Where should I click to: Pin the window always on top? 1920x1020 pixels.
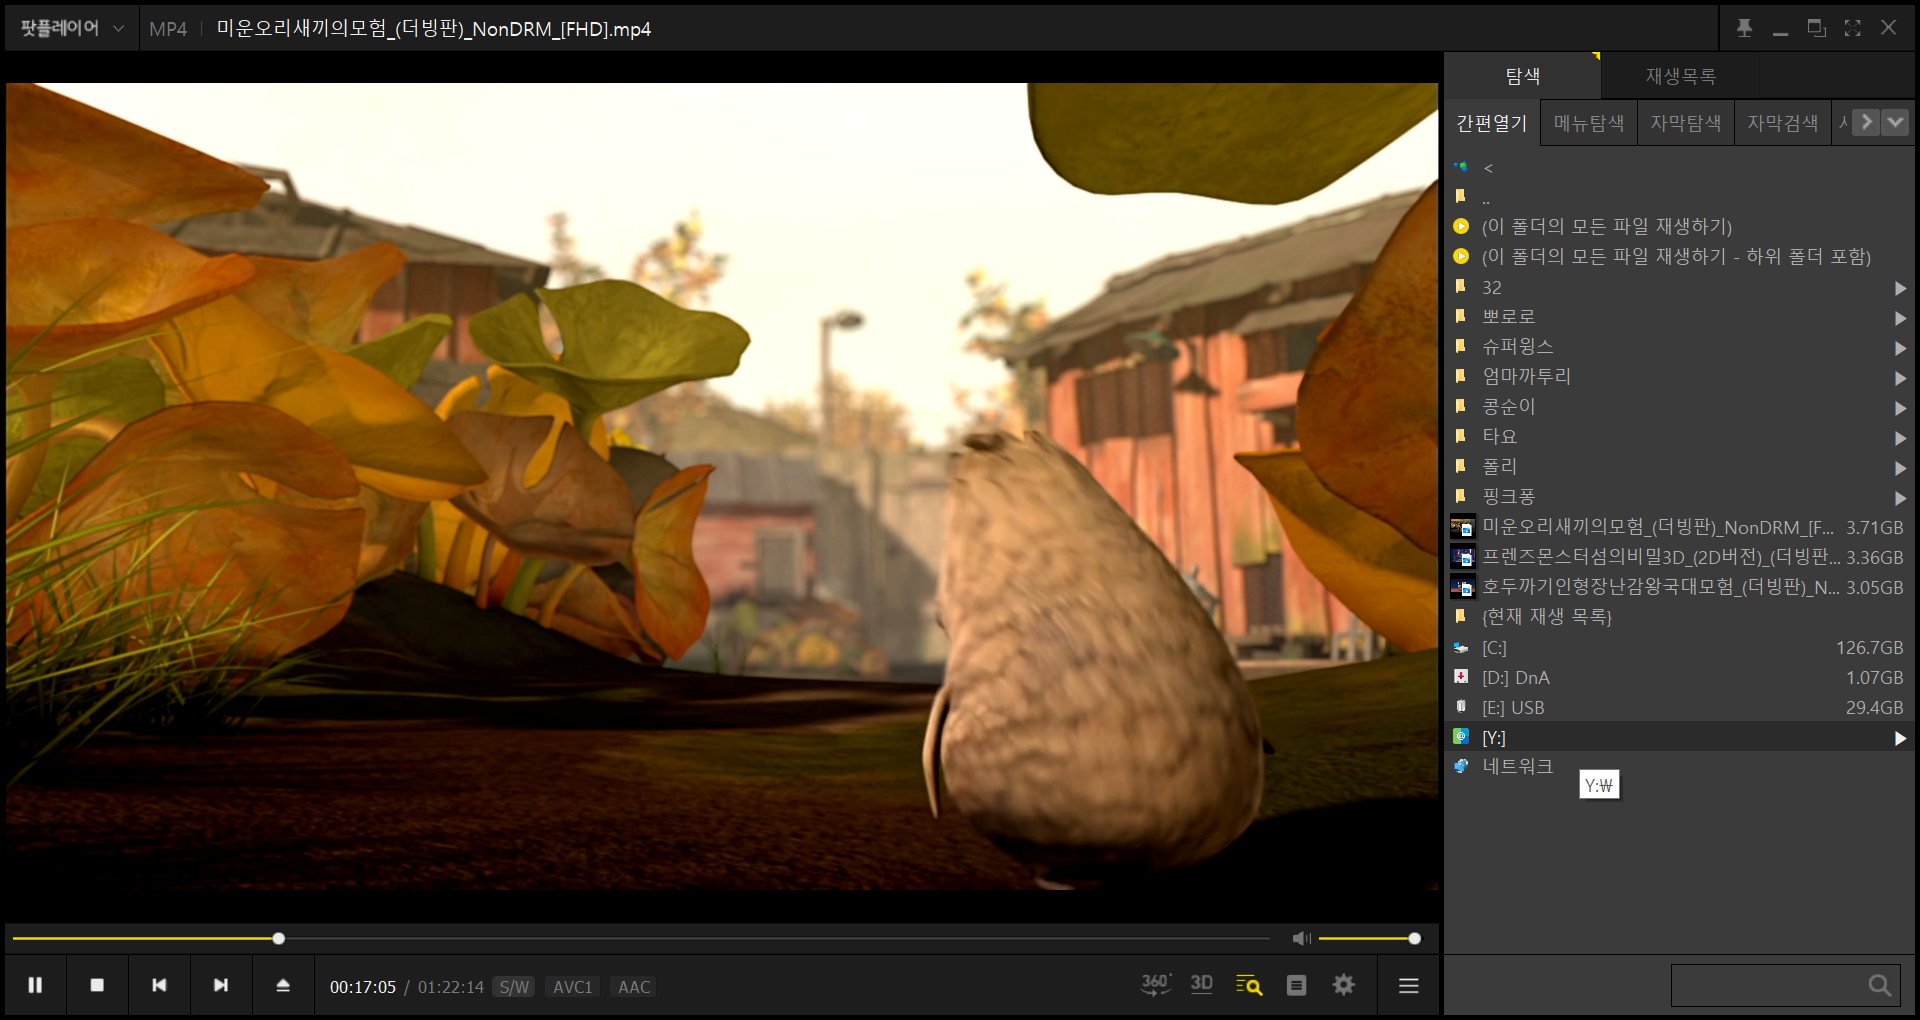coord(1744,28)
